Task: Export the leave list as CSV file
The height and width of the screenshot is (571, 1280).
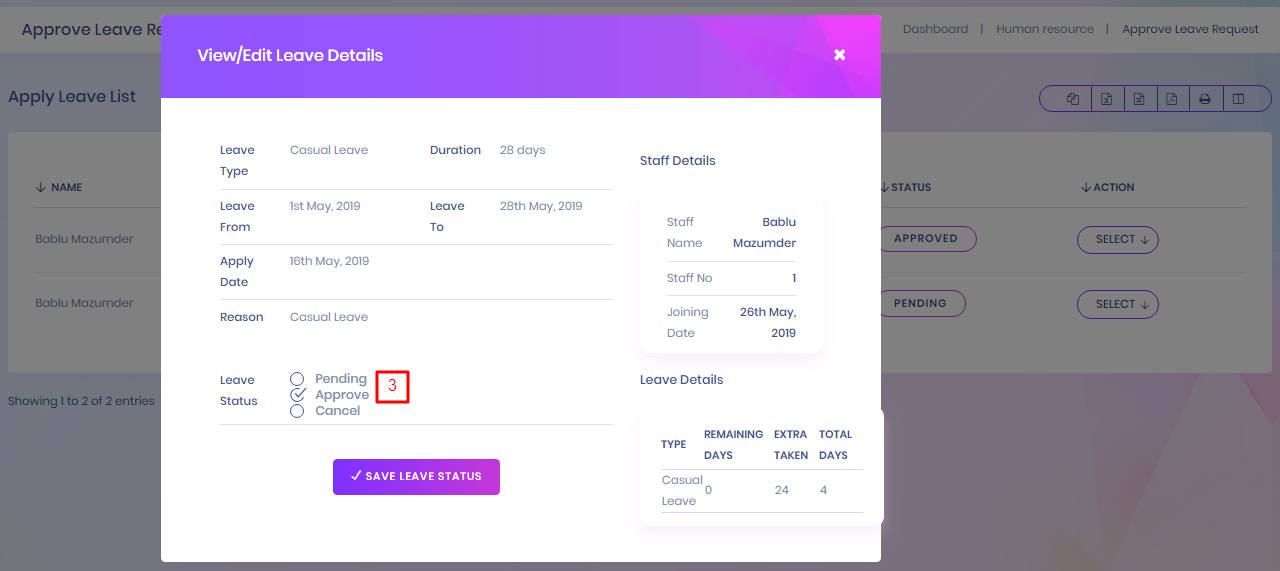Action: [1139, 99]
